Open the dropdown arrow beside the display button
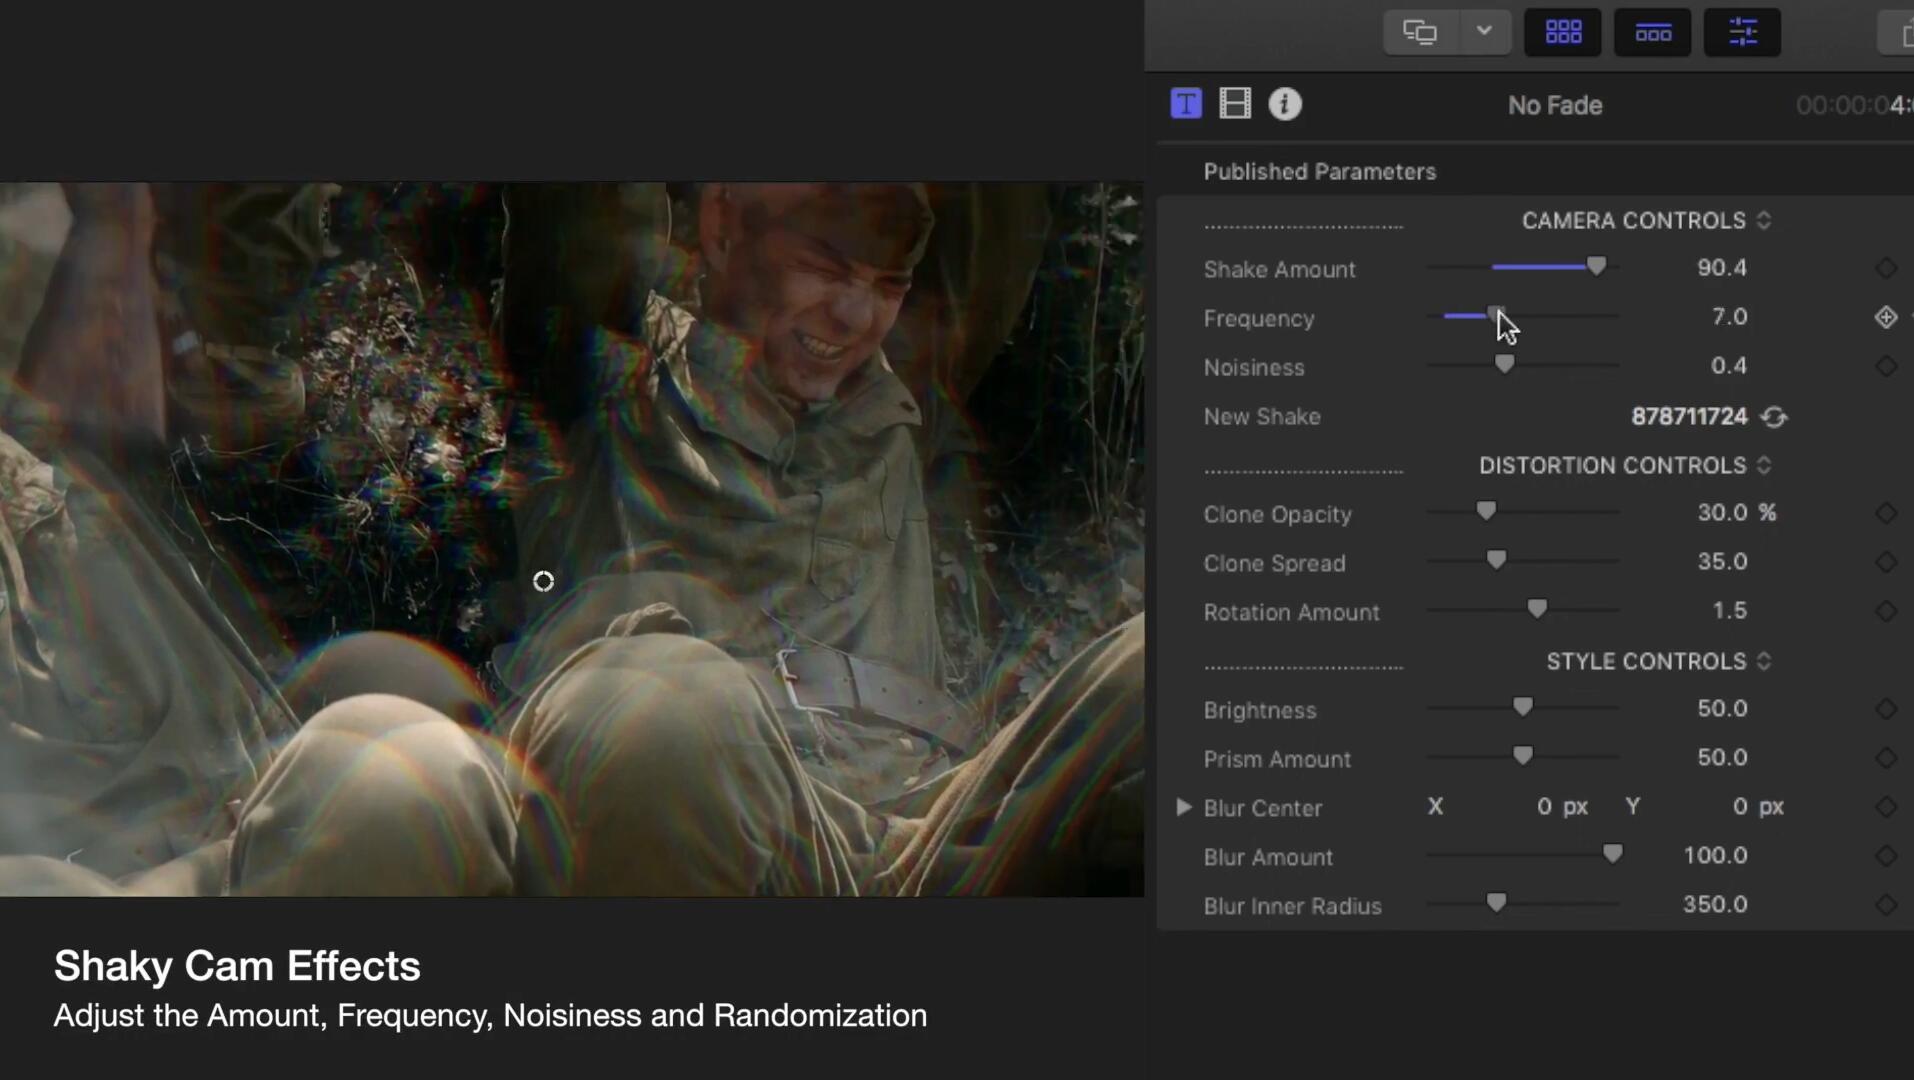Image resolution: width=1914 pixels, height=1080 pixels. 1485,31
